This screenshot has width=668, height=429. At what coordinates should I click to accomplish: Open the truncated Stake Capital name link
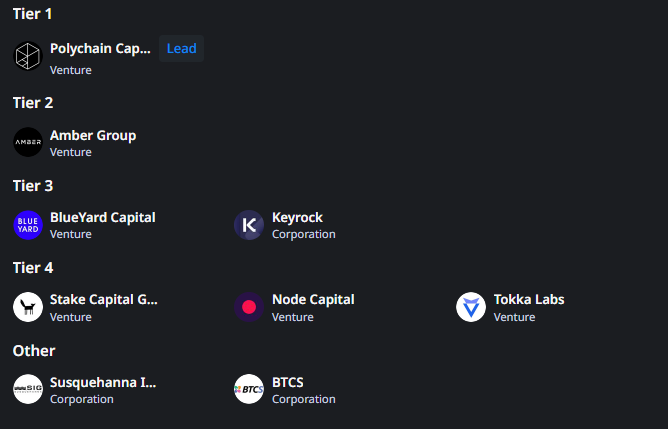click(x=104, y=299)
